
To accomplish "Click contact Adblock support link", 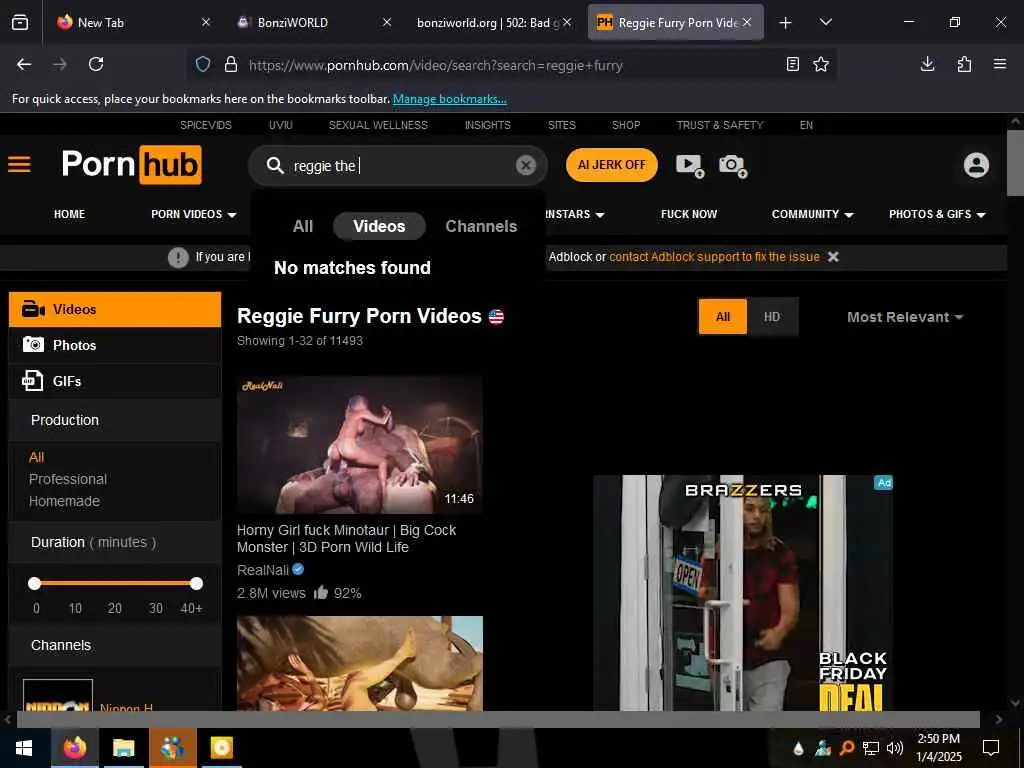I will tap(714, 257).
